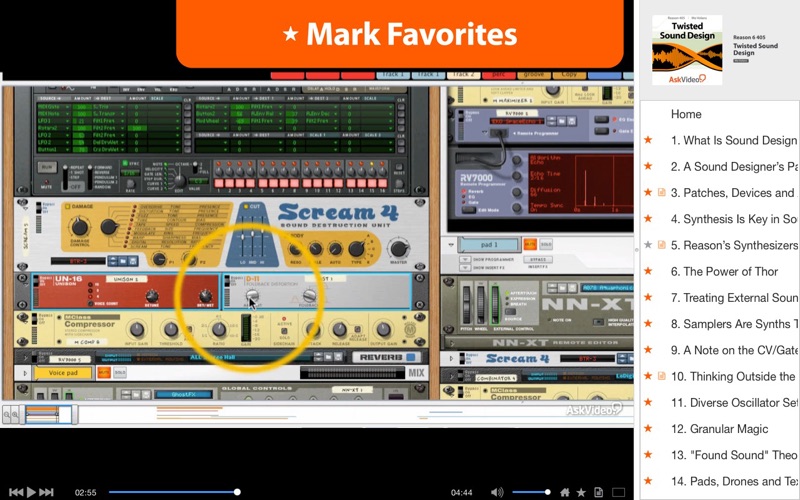Open the home icon in player bar
Viewport: 800px width, 500px height.
pos(565,492)
